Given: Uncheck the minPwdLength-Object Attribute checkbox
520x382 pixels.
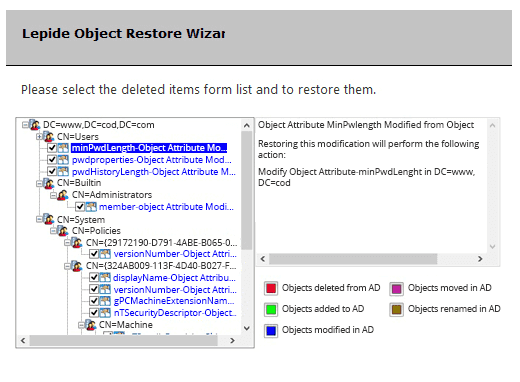Looking at the screenshot, I should point(52,148).
